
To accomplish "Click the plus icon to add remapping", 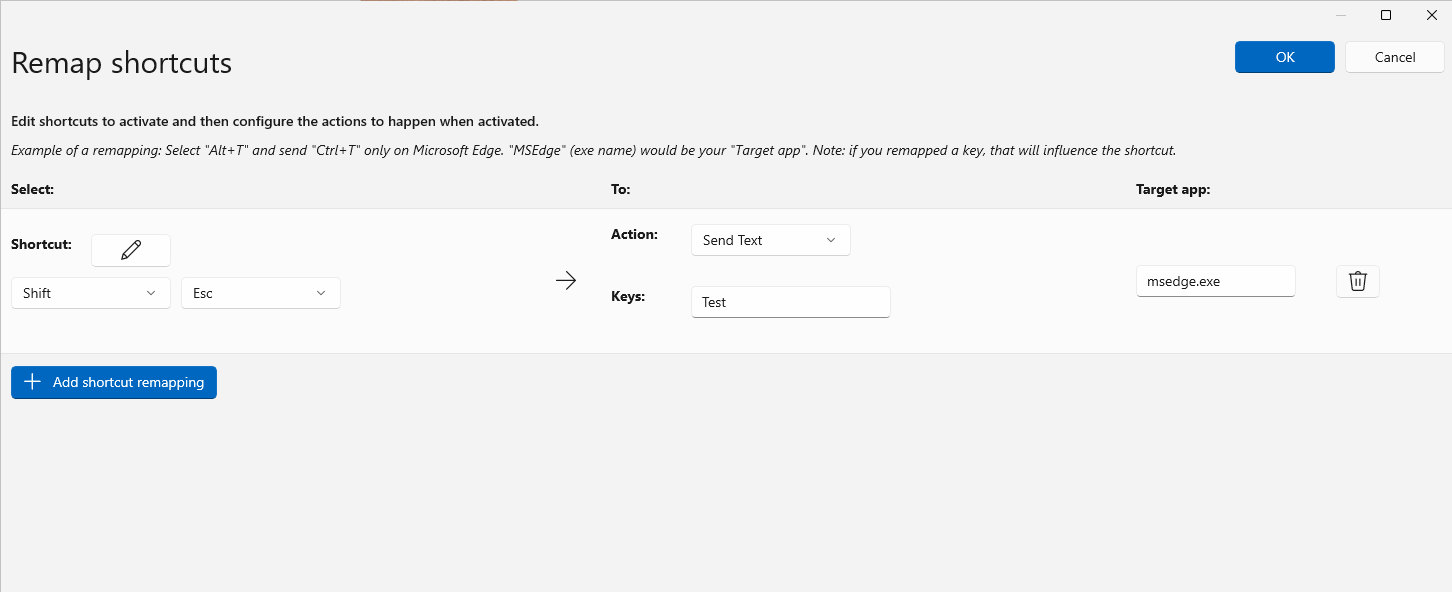I will [x=32, y=382].
